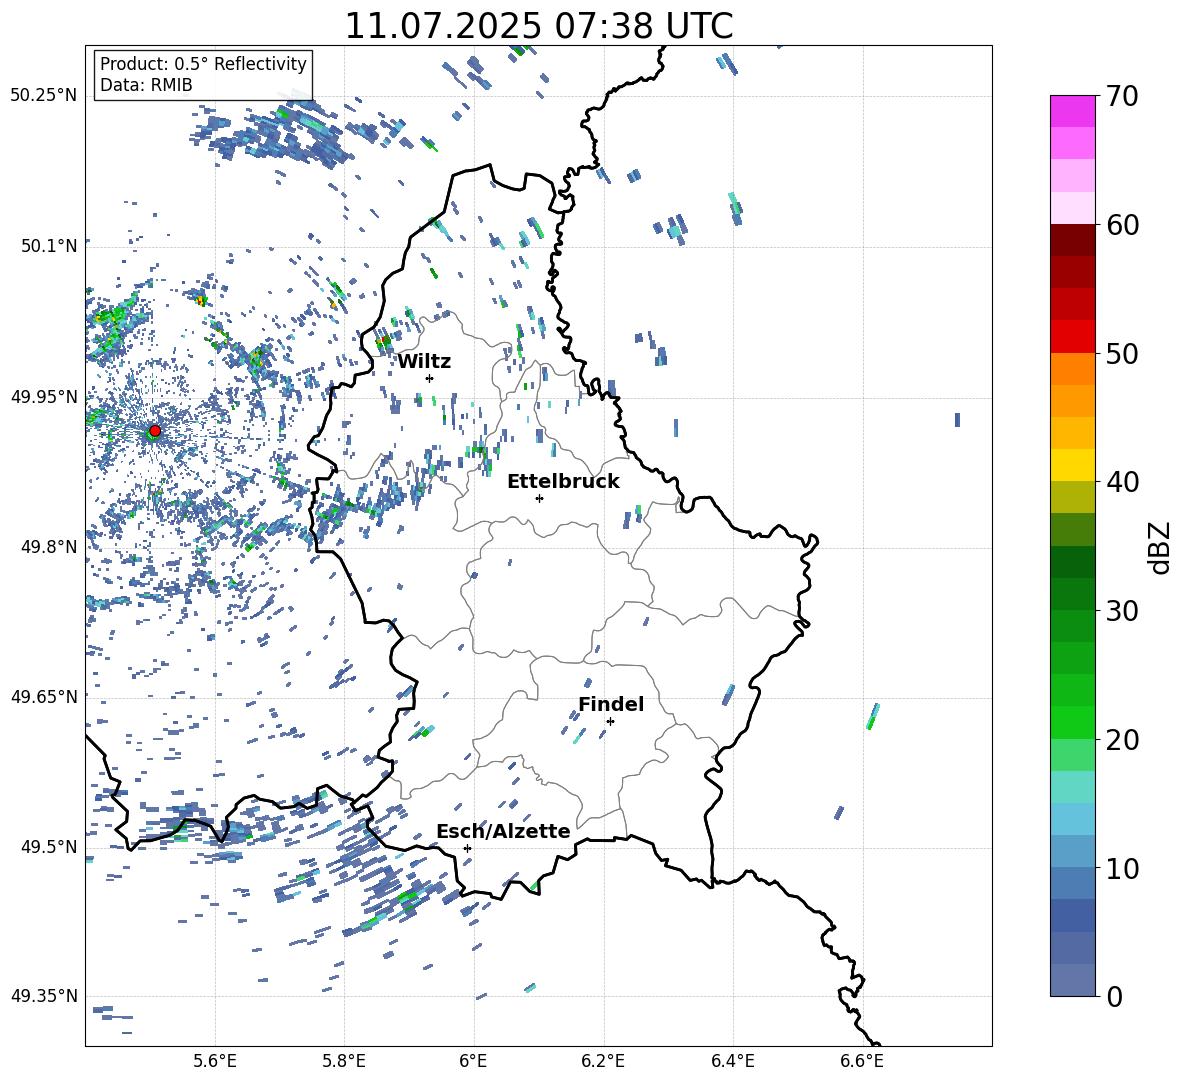Click the Ettelbruck station cross marker

pos(539,498)
